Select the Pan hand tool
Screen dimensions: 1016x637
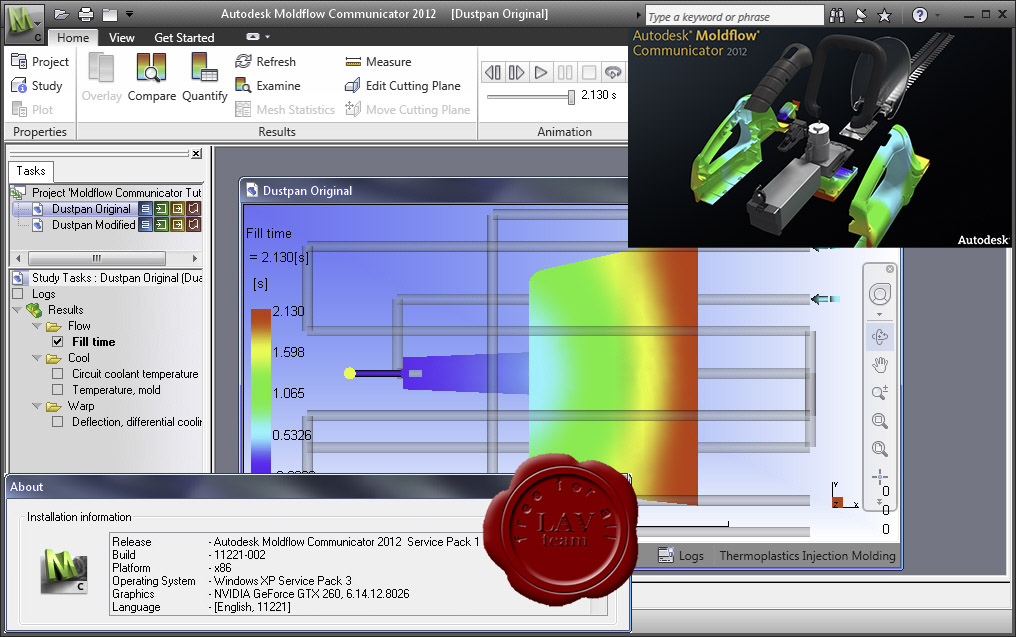[880, 365]
